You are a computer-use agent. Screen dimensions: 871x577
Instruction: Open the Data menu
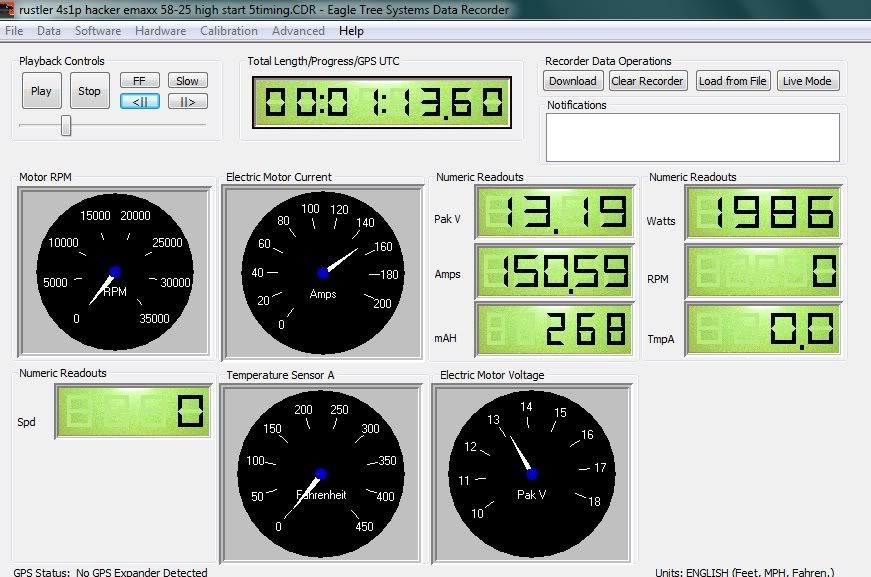(x=49, y=31)
